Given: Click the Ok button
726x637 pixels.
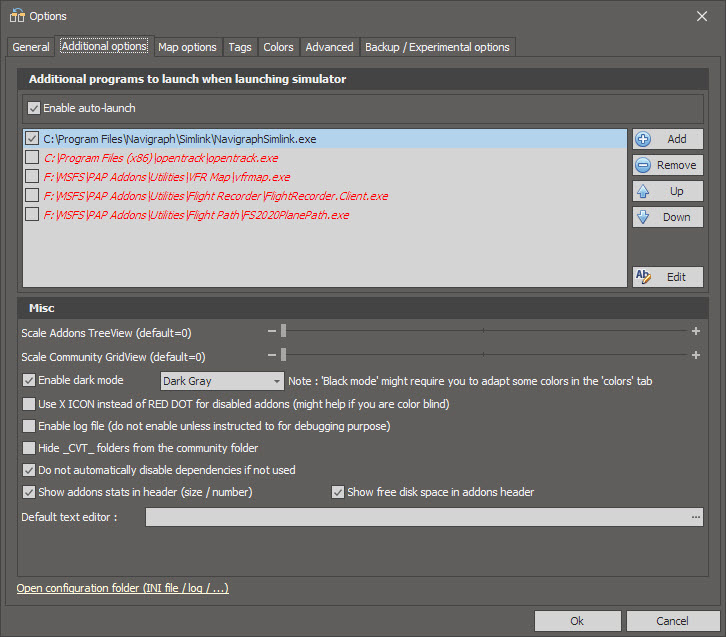Looking at the screenshot, I should click(x=577, y=621).
